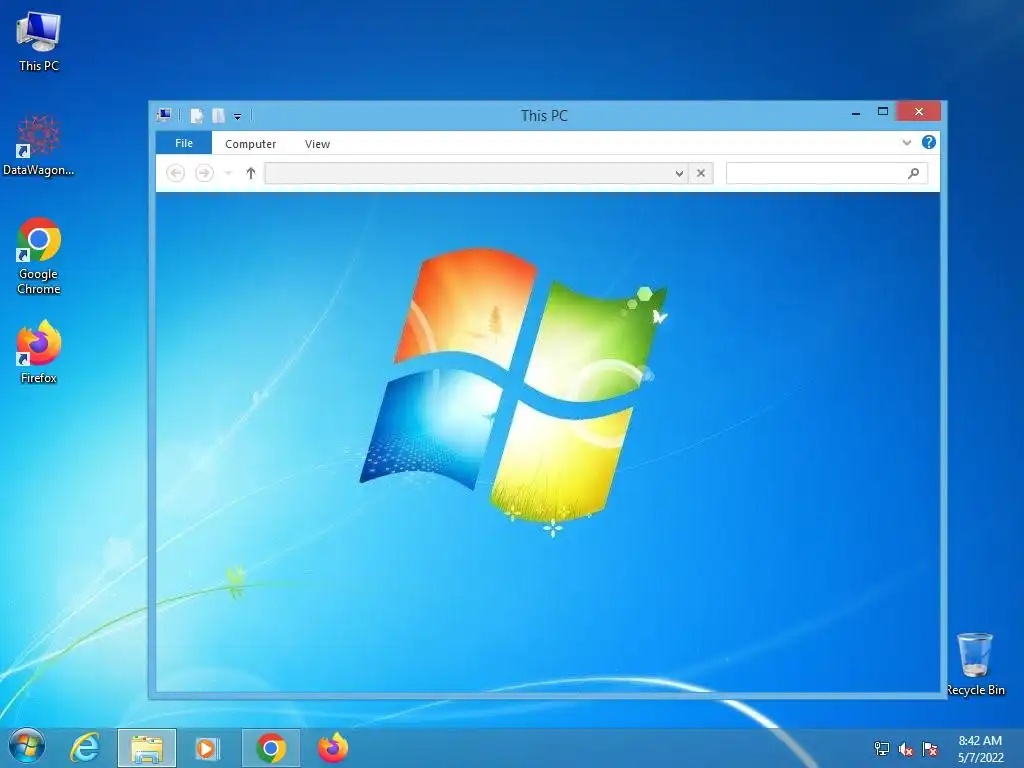The image size is (1024, 768).
Task: Open the DataWagon desktop shortcut
Action: (x=39, y=146)
